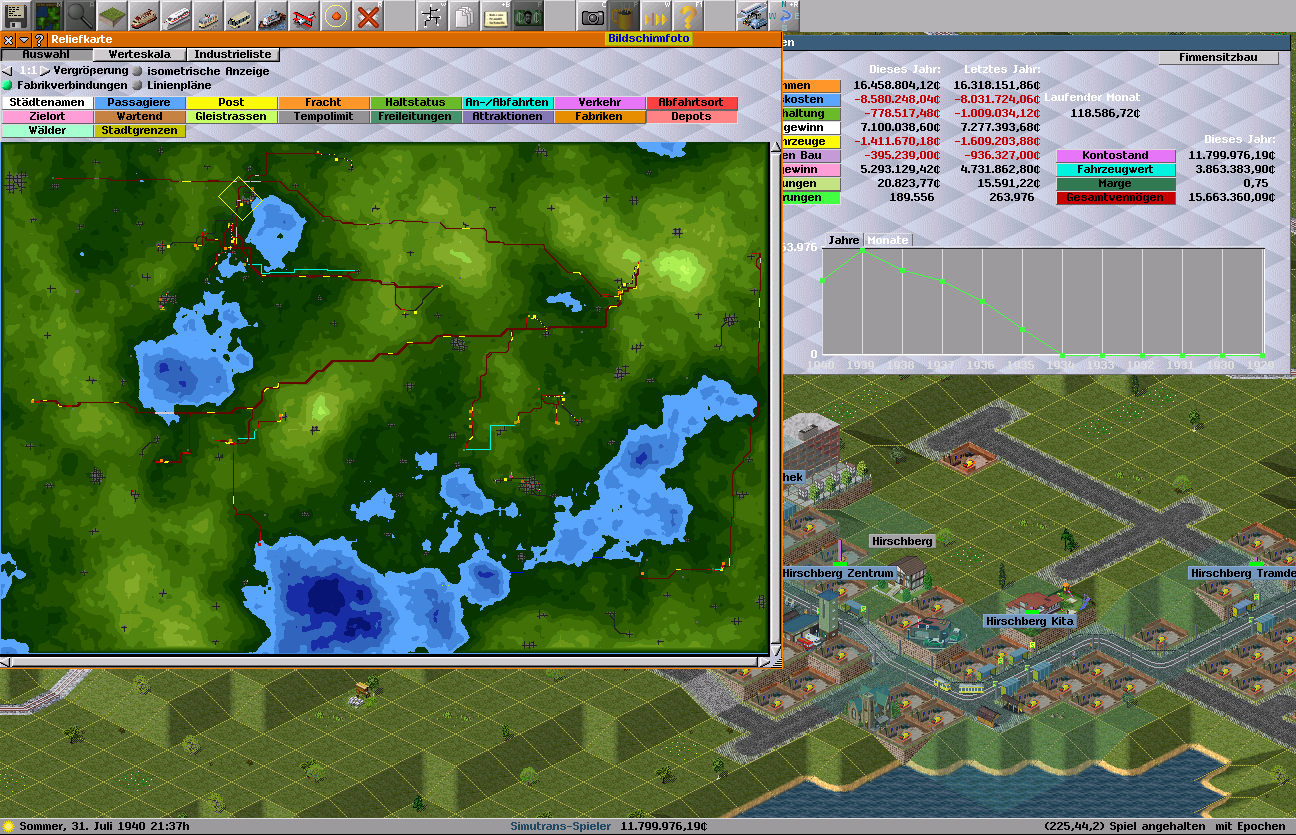
Task: Switch the chart to the Monate tab
Action: click(x=887, y=240)
